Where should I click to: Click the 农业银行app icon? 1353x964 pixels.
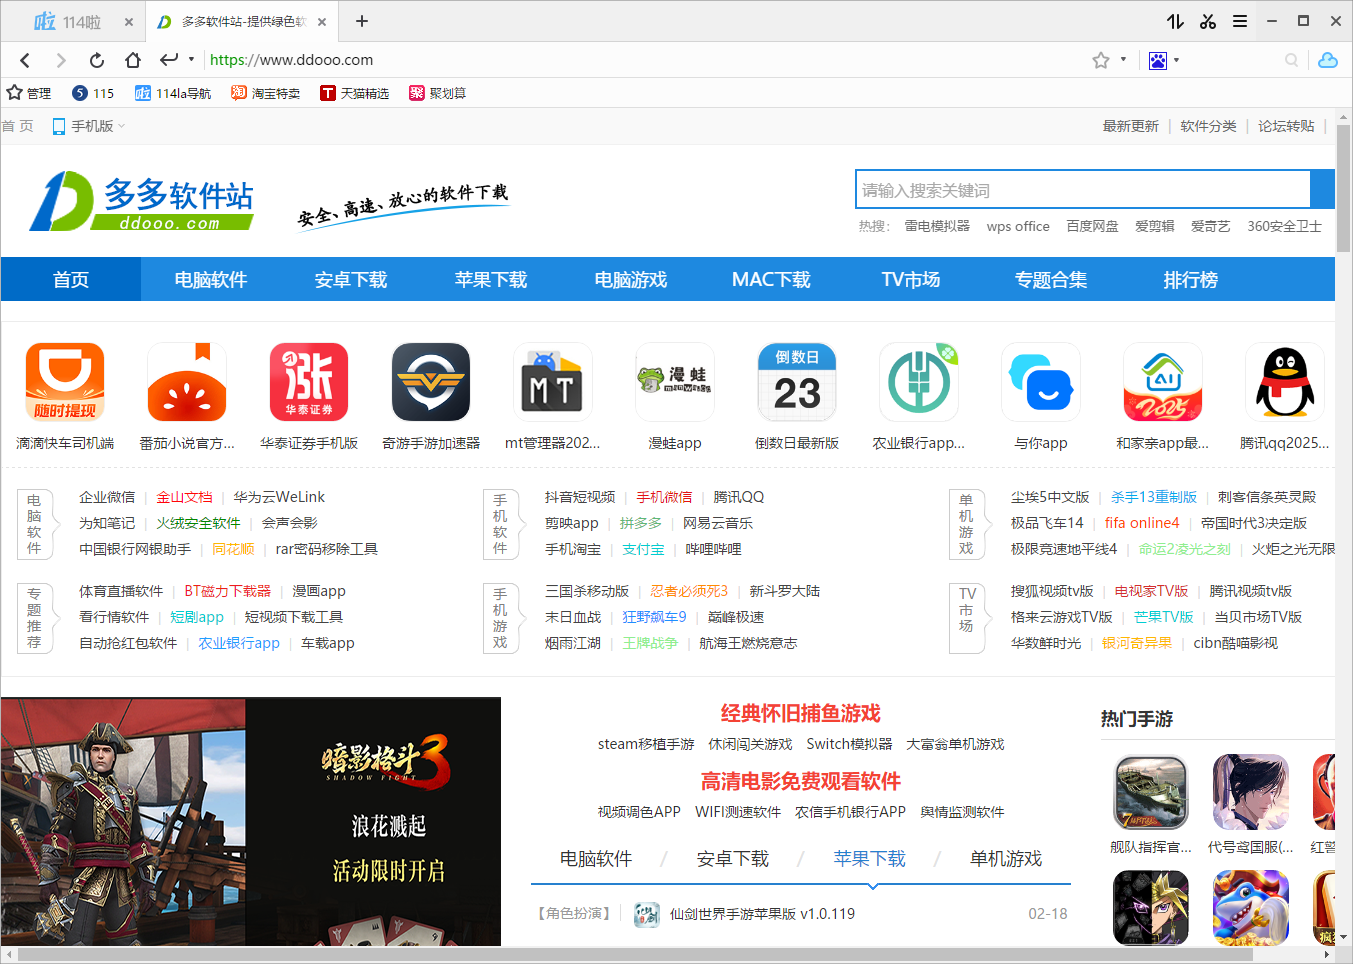(x=919, y=382)
